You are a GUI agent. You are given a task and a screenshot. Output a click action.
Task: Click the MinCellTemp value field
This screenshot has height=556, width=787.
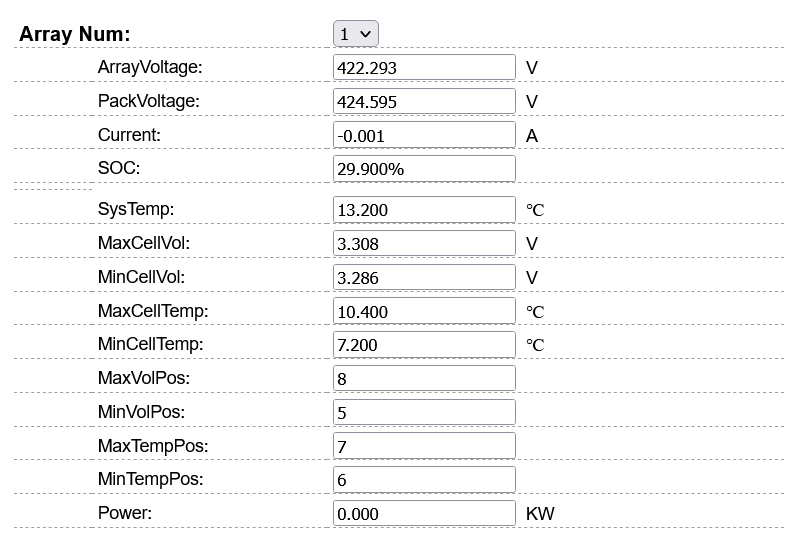click(x=424, y=345)
